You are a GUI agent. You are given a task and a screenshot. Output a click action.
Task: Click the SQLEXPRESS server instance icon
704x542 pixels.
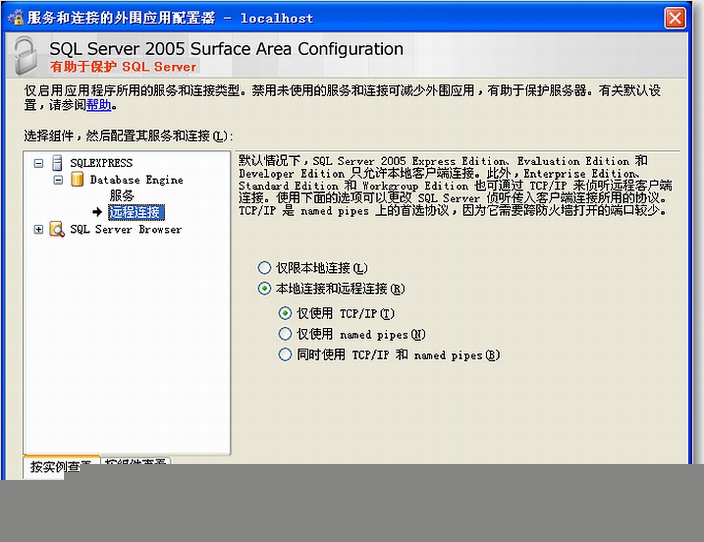point(57,163)
